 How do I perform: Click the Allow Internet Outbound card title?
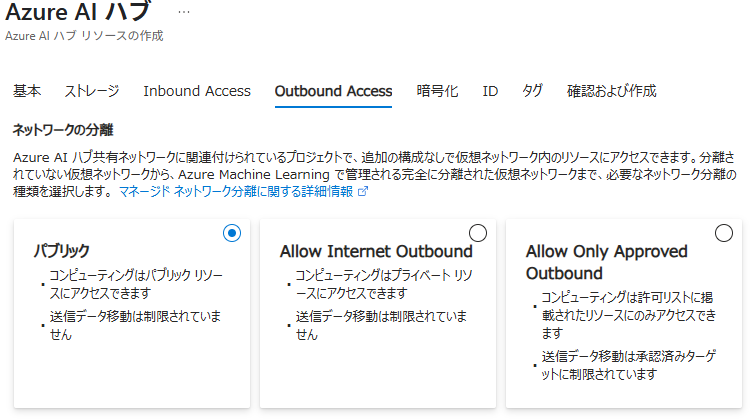pos(376,251)
